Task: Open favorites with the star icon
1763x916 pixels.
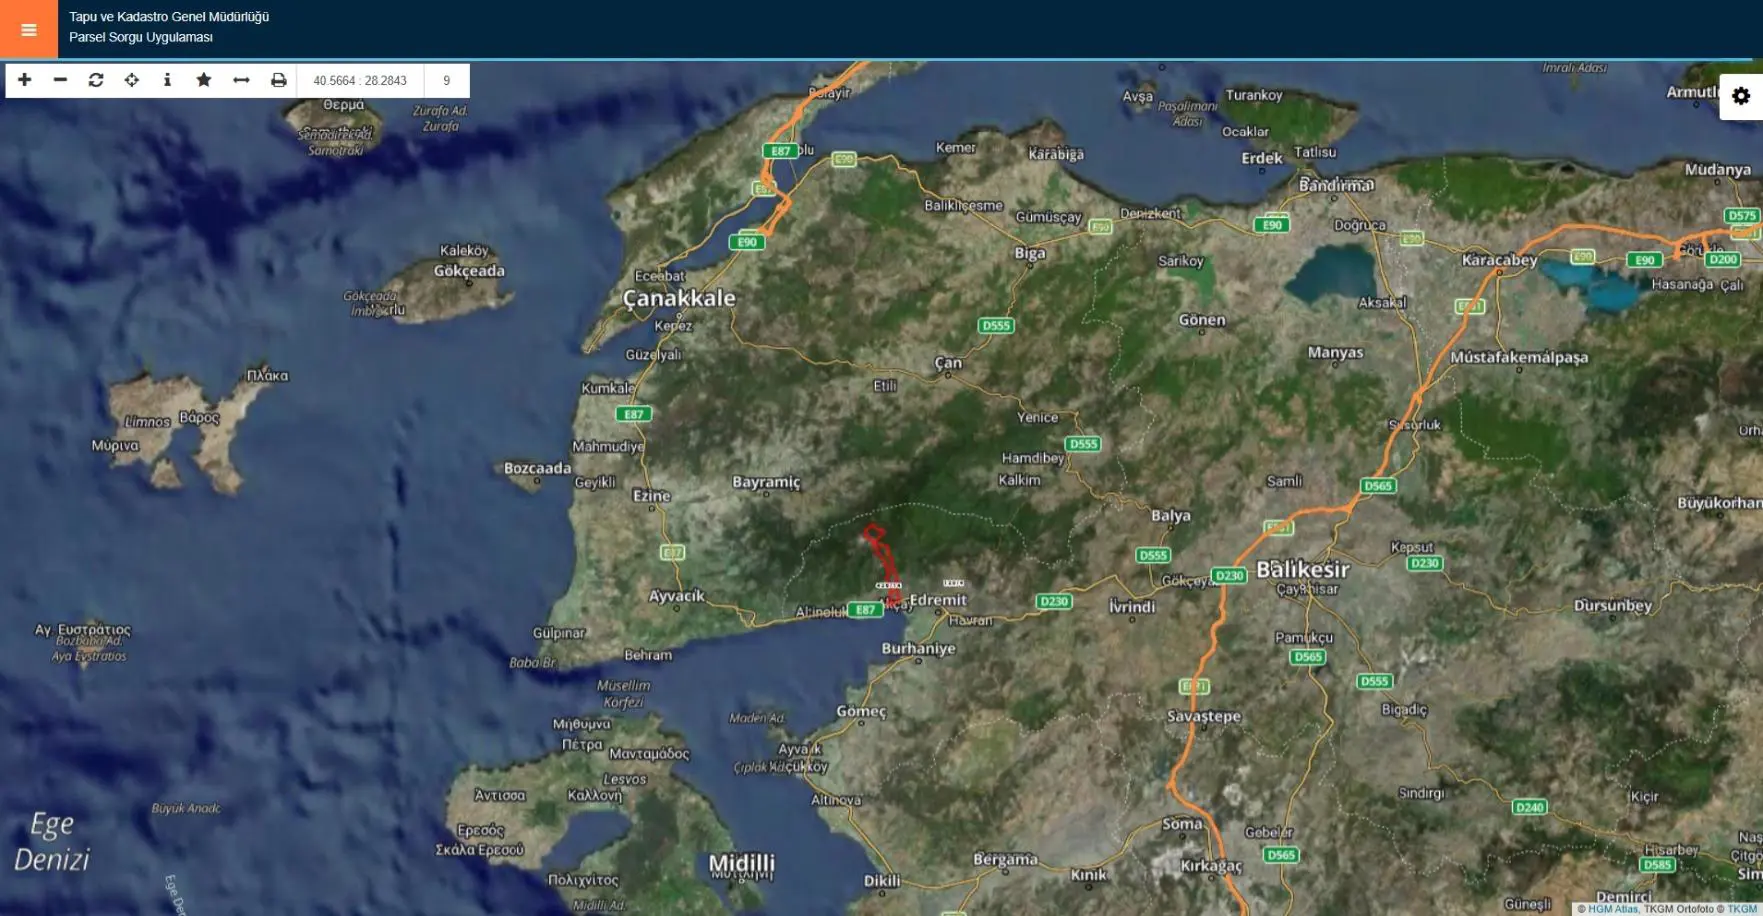Action: click(x=204, y=80)
